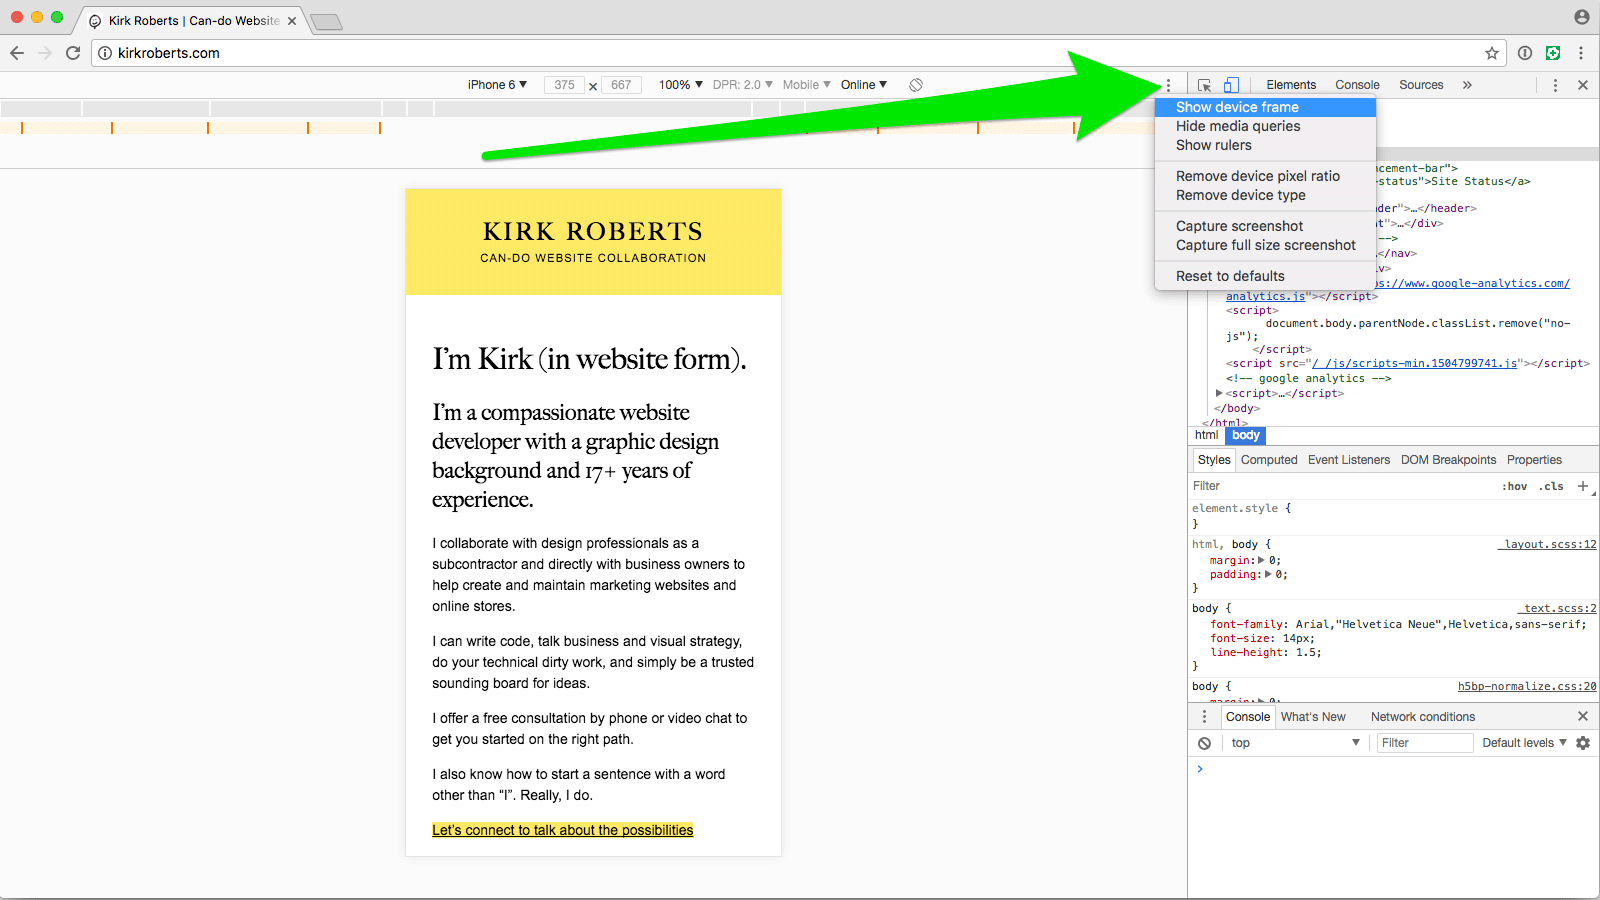Viewport: 1600px width, 900px height.
Task: Switch to the Sources tab
Action: tap(1421, 85)
